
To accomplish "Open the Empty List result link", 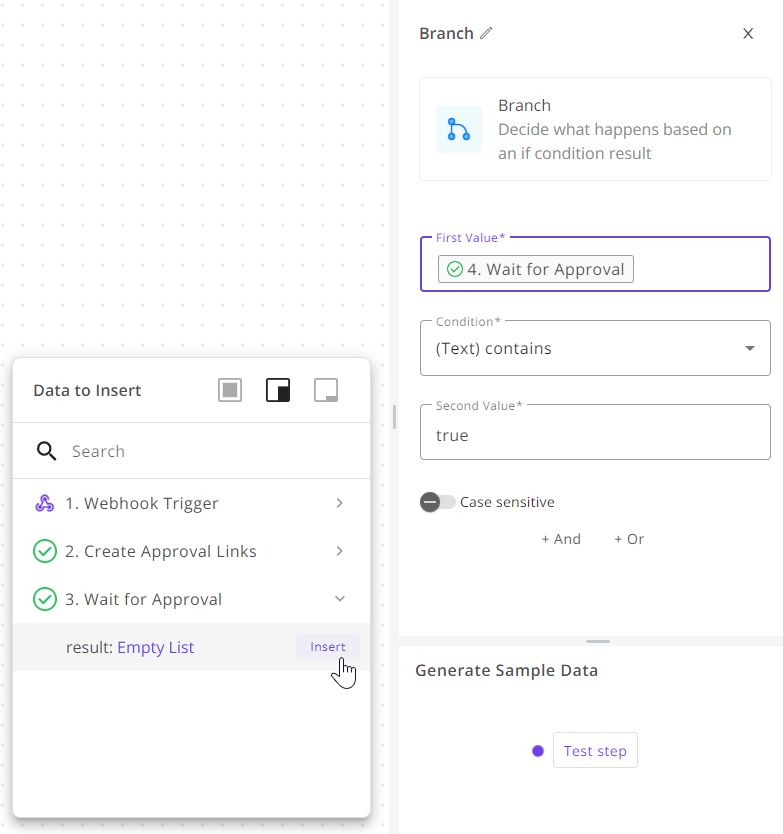I will (x=155, y=647).
